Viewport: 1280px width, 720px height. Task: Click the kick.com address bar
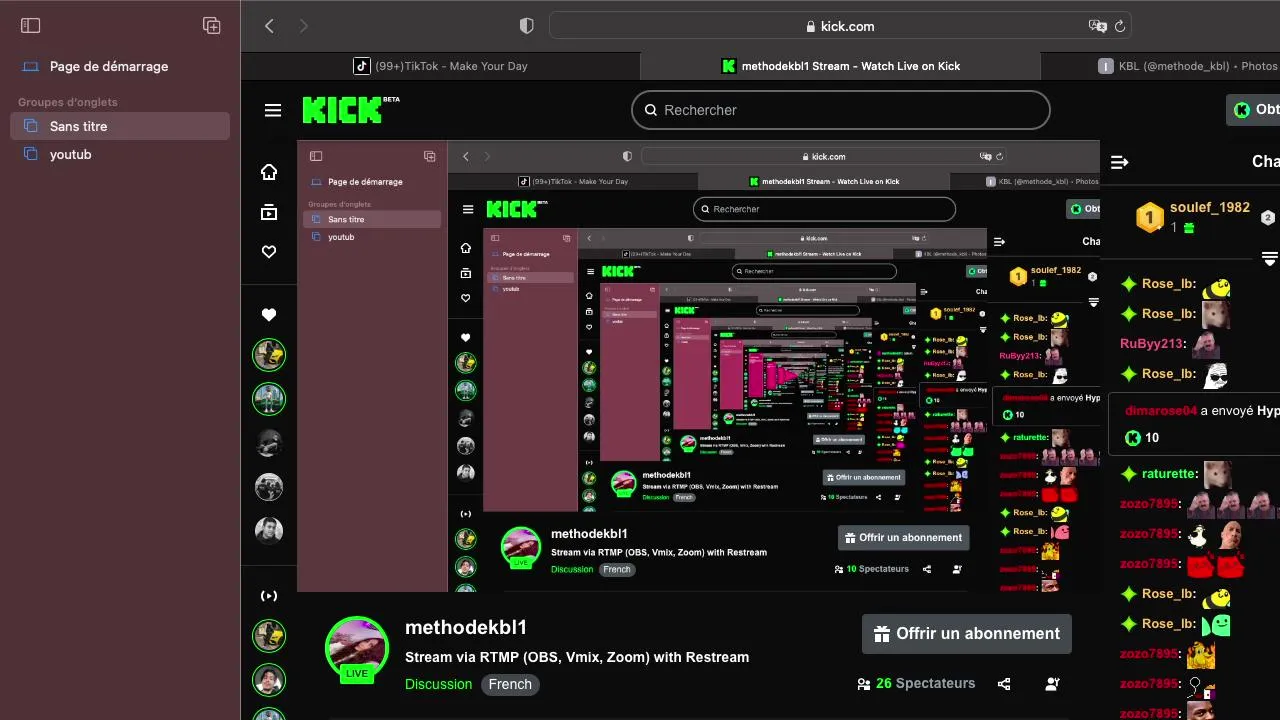pos(840,26)
